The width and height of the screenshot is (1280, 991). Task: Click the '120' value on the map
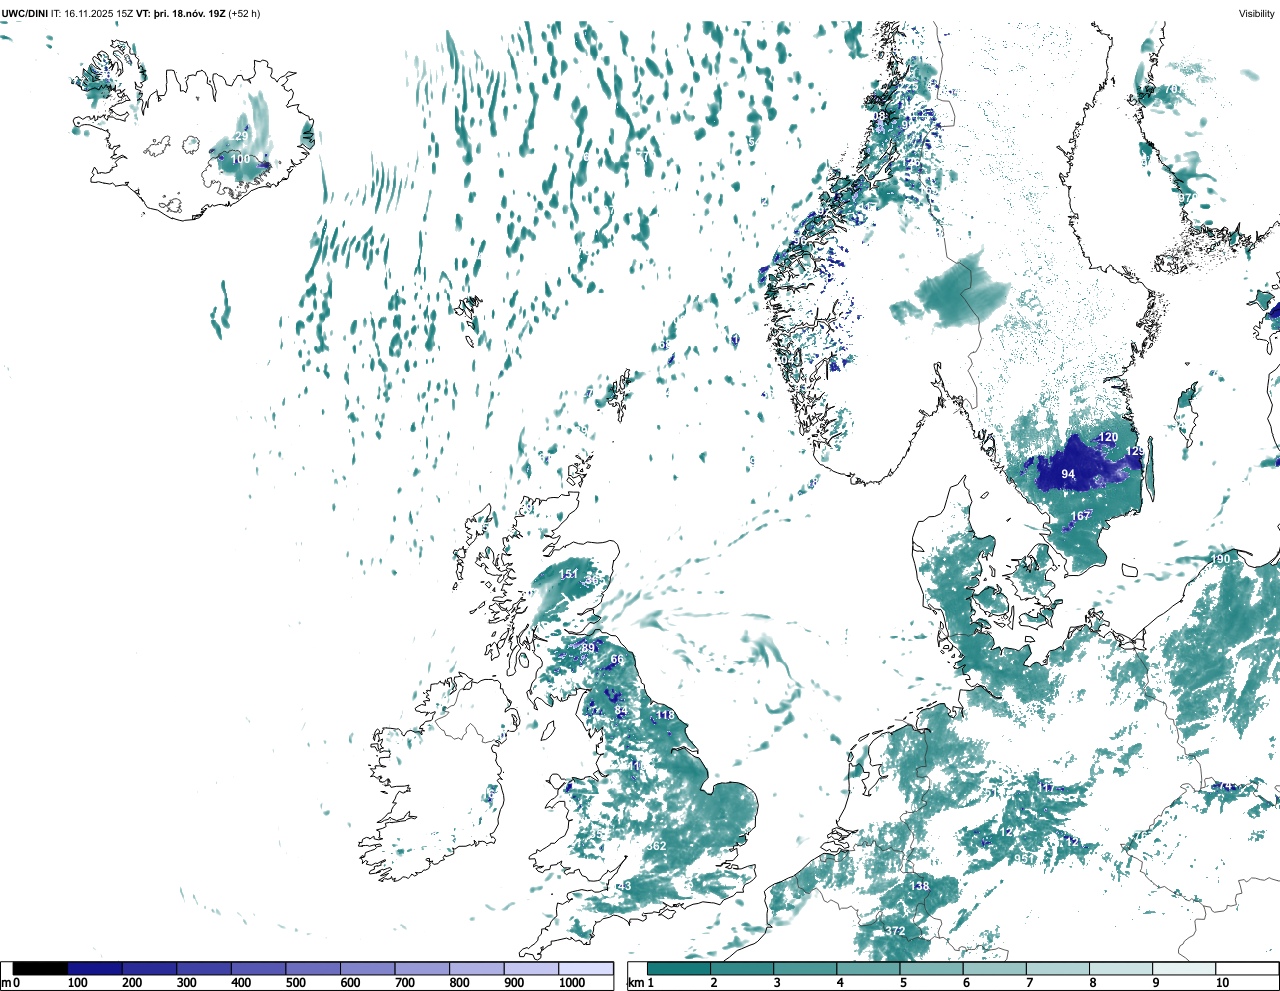[1108, 438]
